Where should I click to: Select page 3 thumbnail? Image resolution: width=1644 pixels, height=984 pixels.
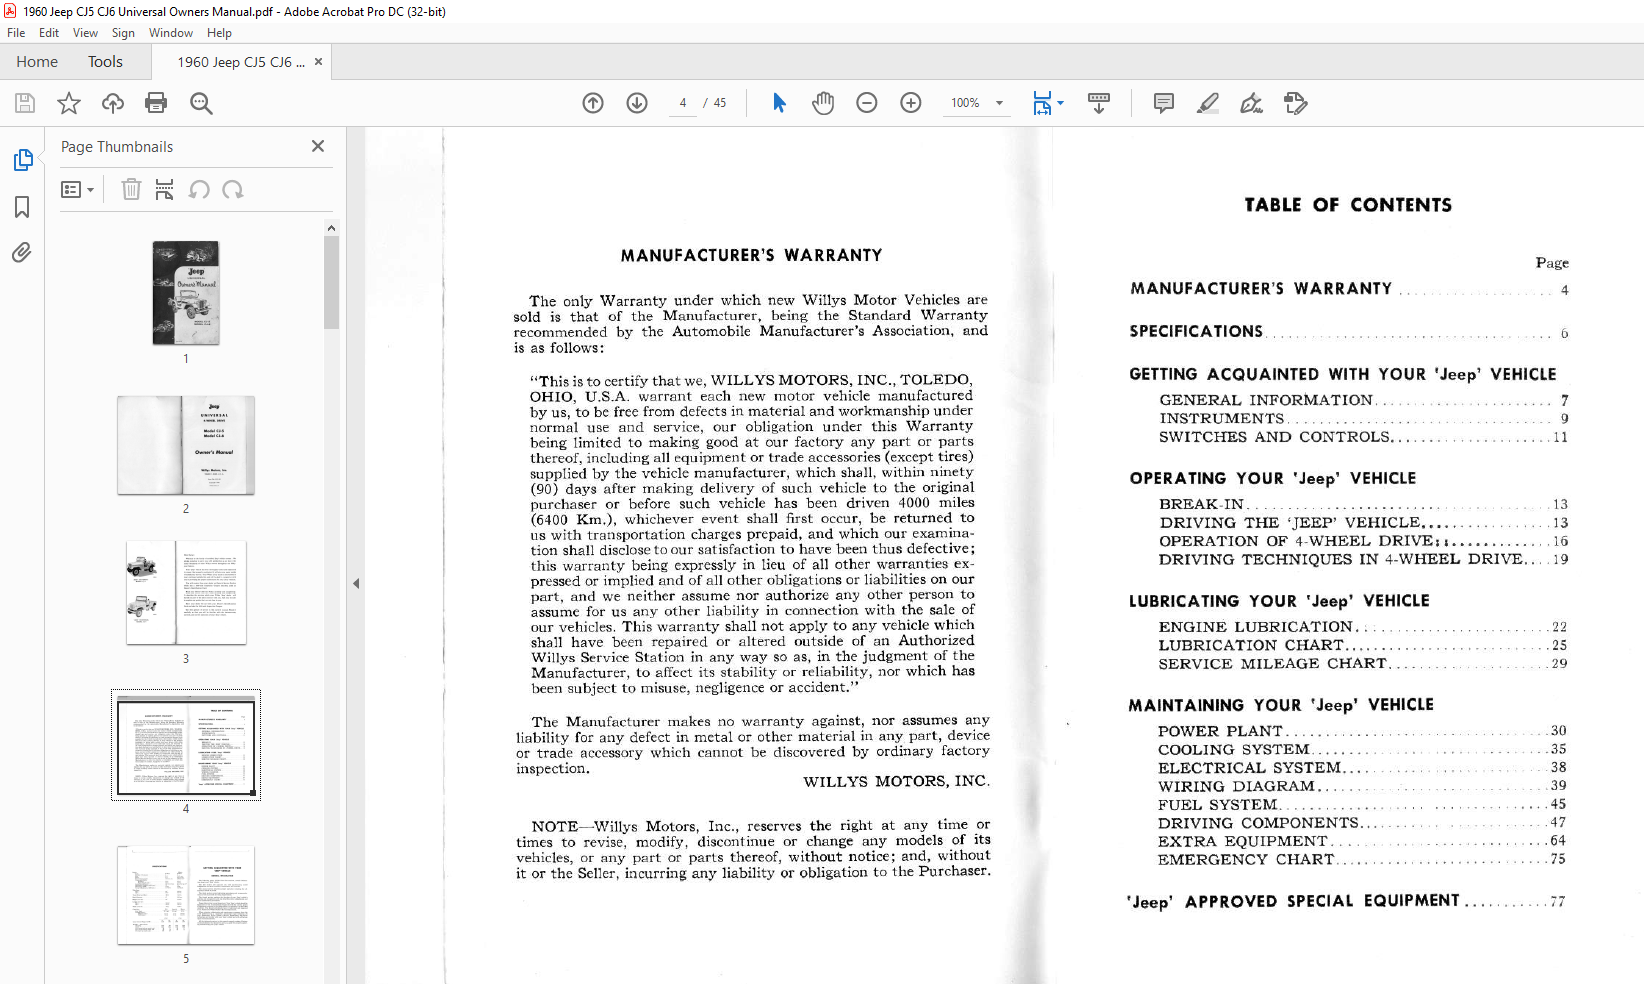point(186,593)
